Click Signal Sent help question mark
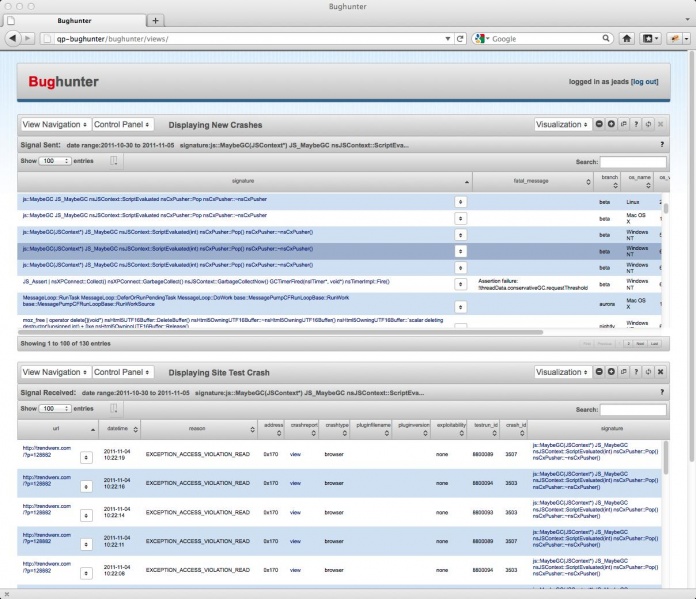 pyautogui.click(x=662, y=144)
